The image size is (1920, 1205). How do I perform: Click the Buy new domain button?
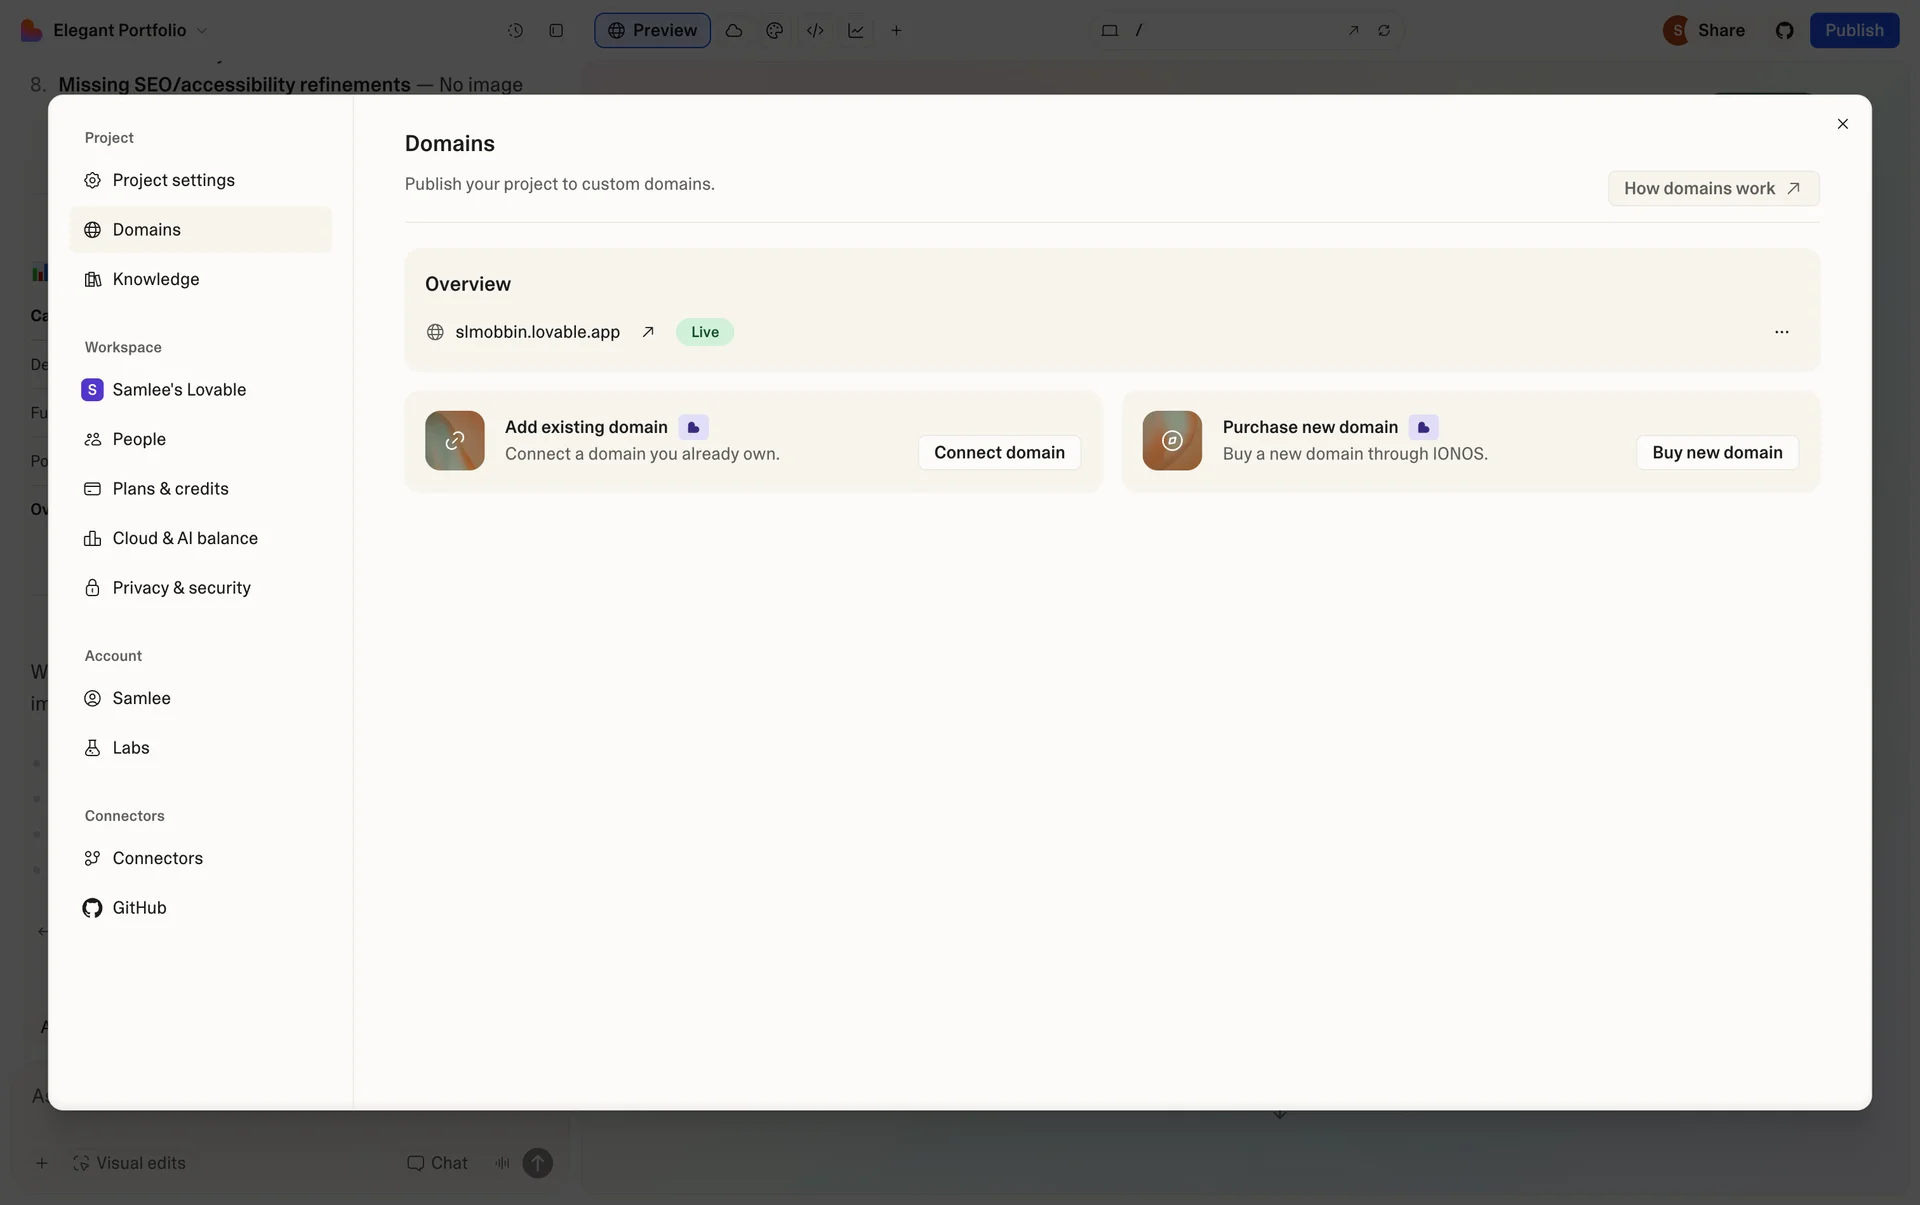[1716, 453]
